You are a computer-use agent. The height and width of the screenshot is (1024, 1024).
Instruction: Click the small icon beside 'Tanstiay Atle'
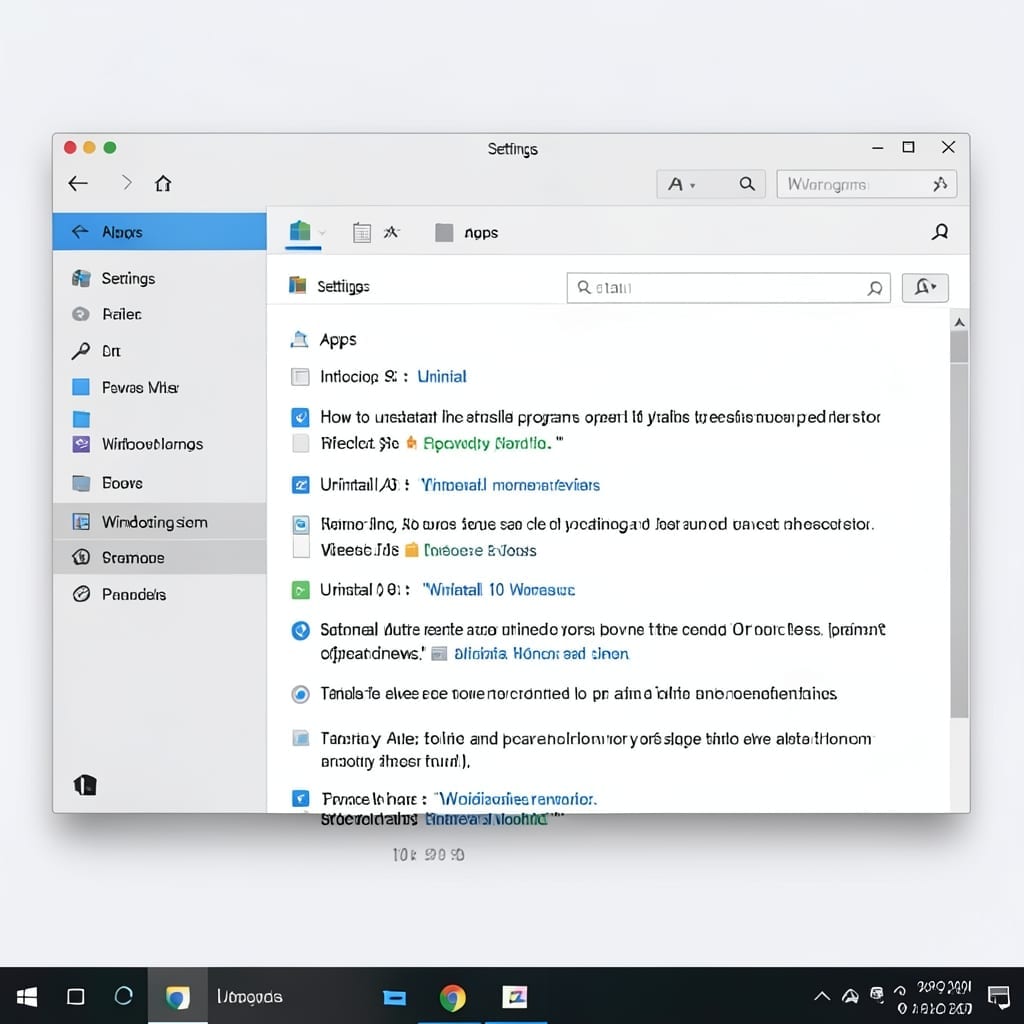(300, 739)
